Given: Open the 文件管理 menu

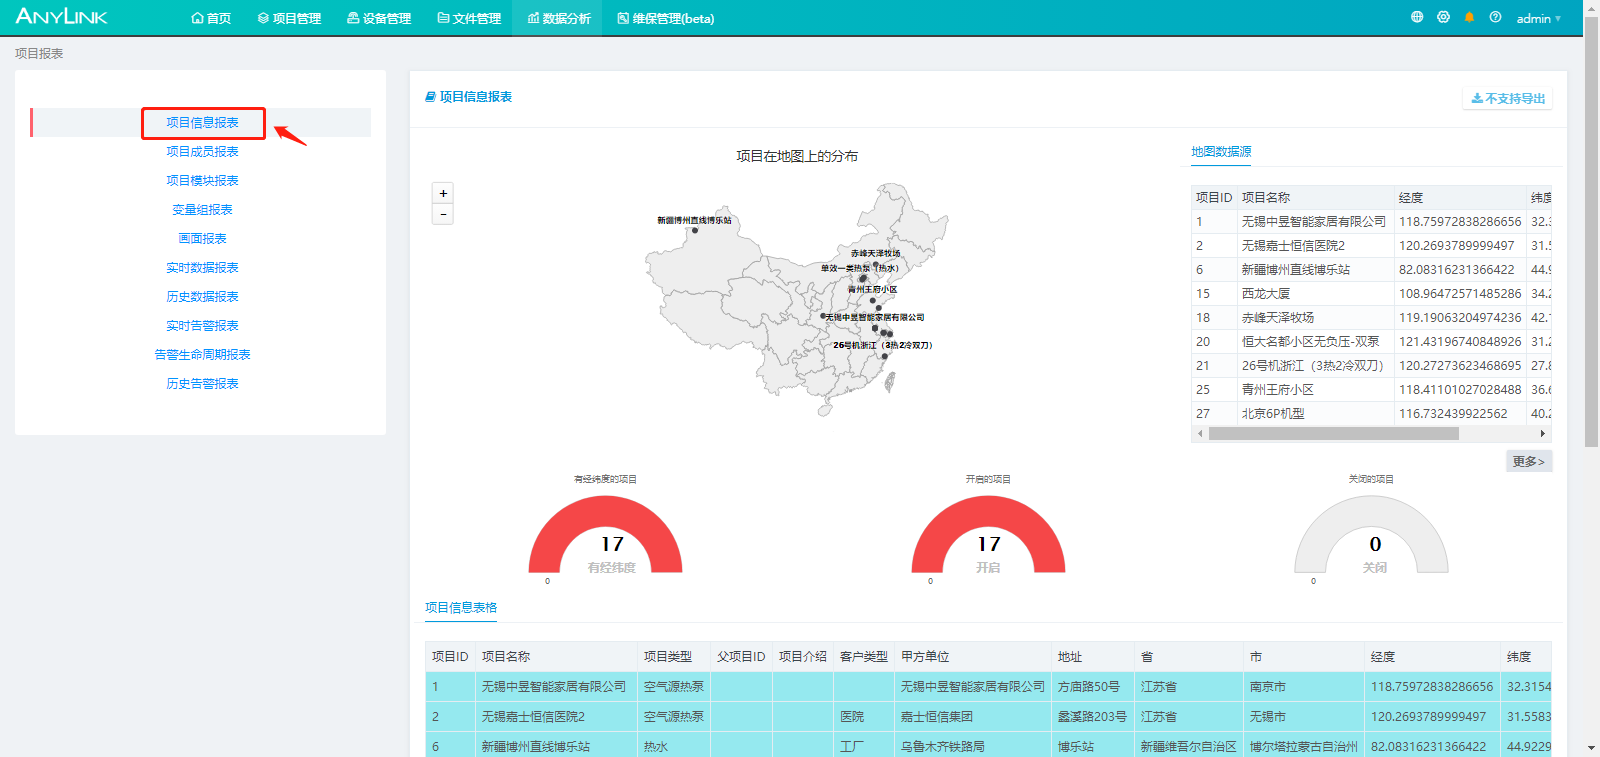Looking at the screenshot, I should click(469, 18).
